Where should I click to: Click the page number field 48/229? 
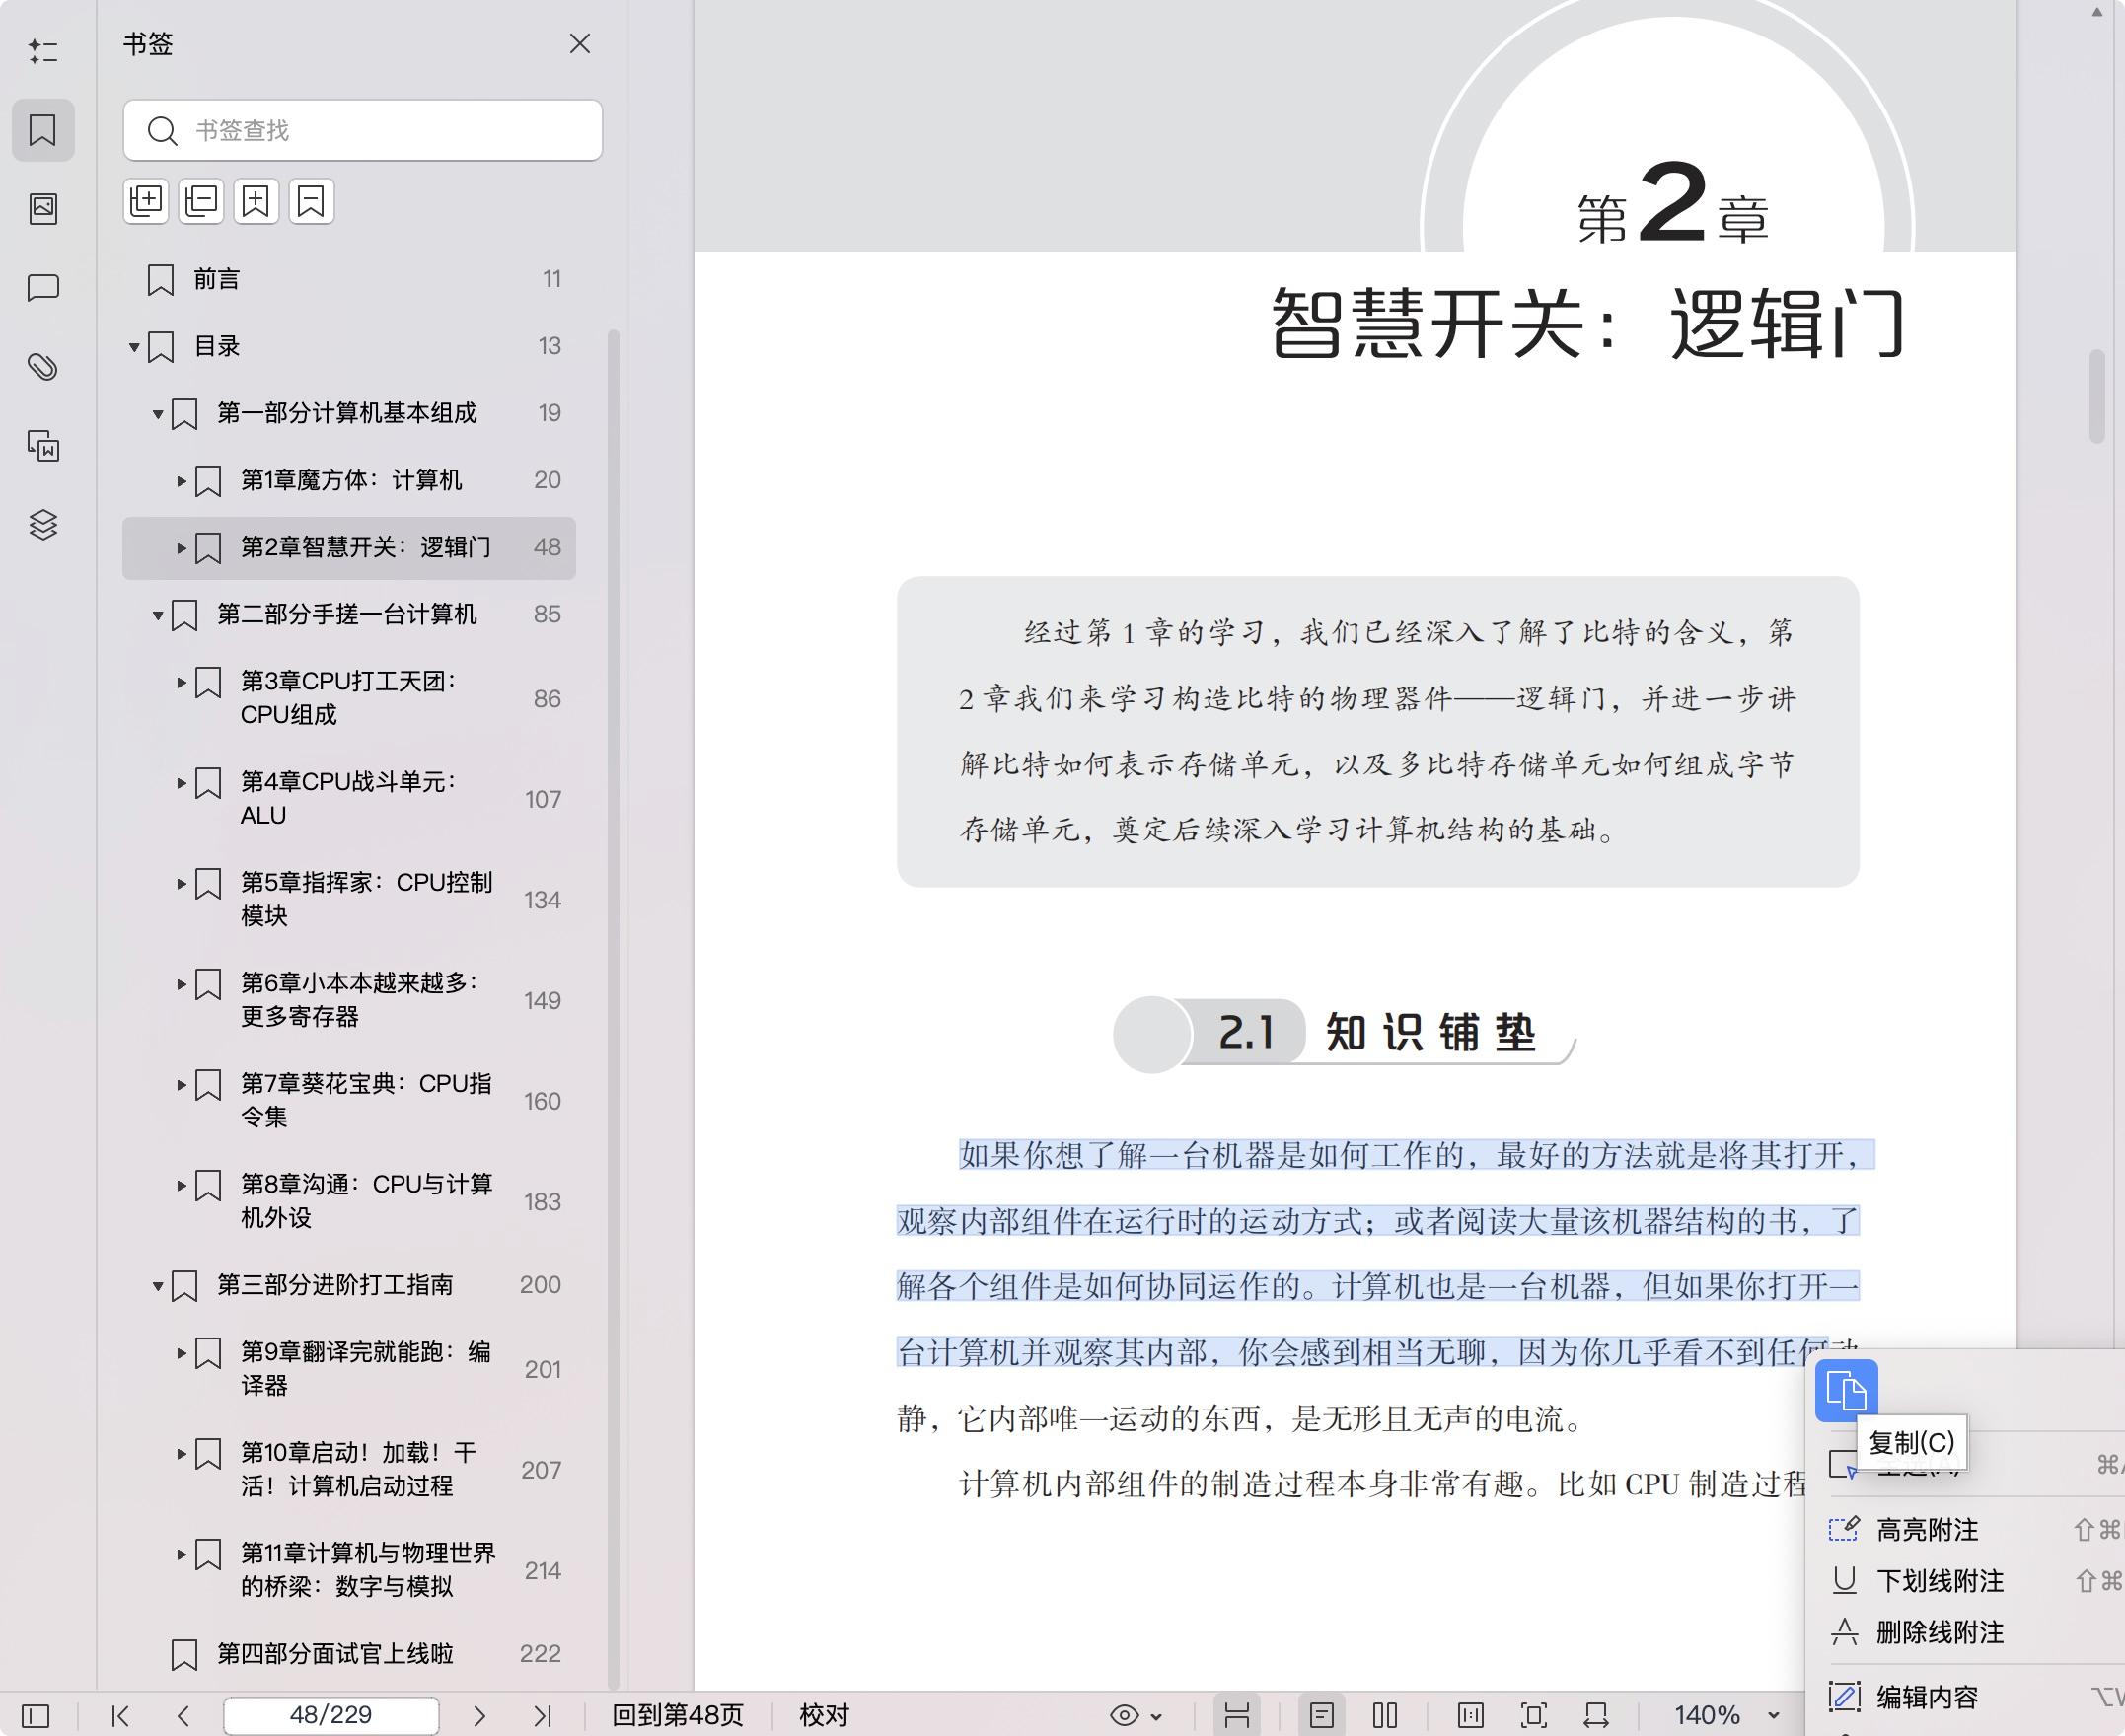click(331, 1715)
